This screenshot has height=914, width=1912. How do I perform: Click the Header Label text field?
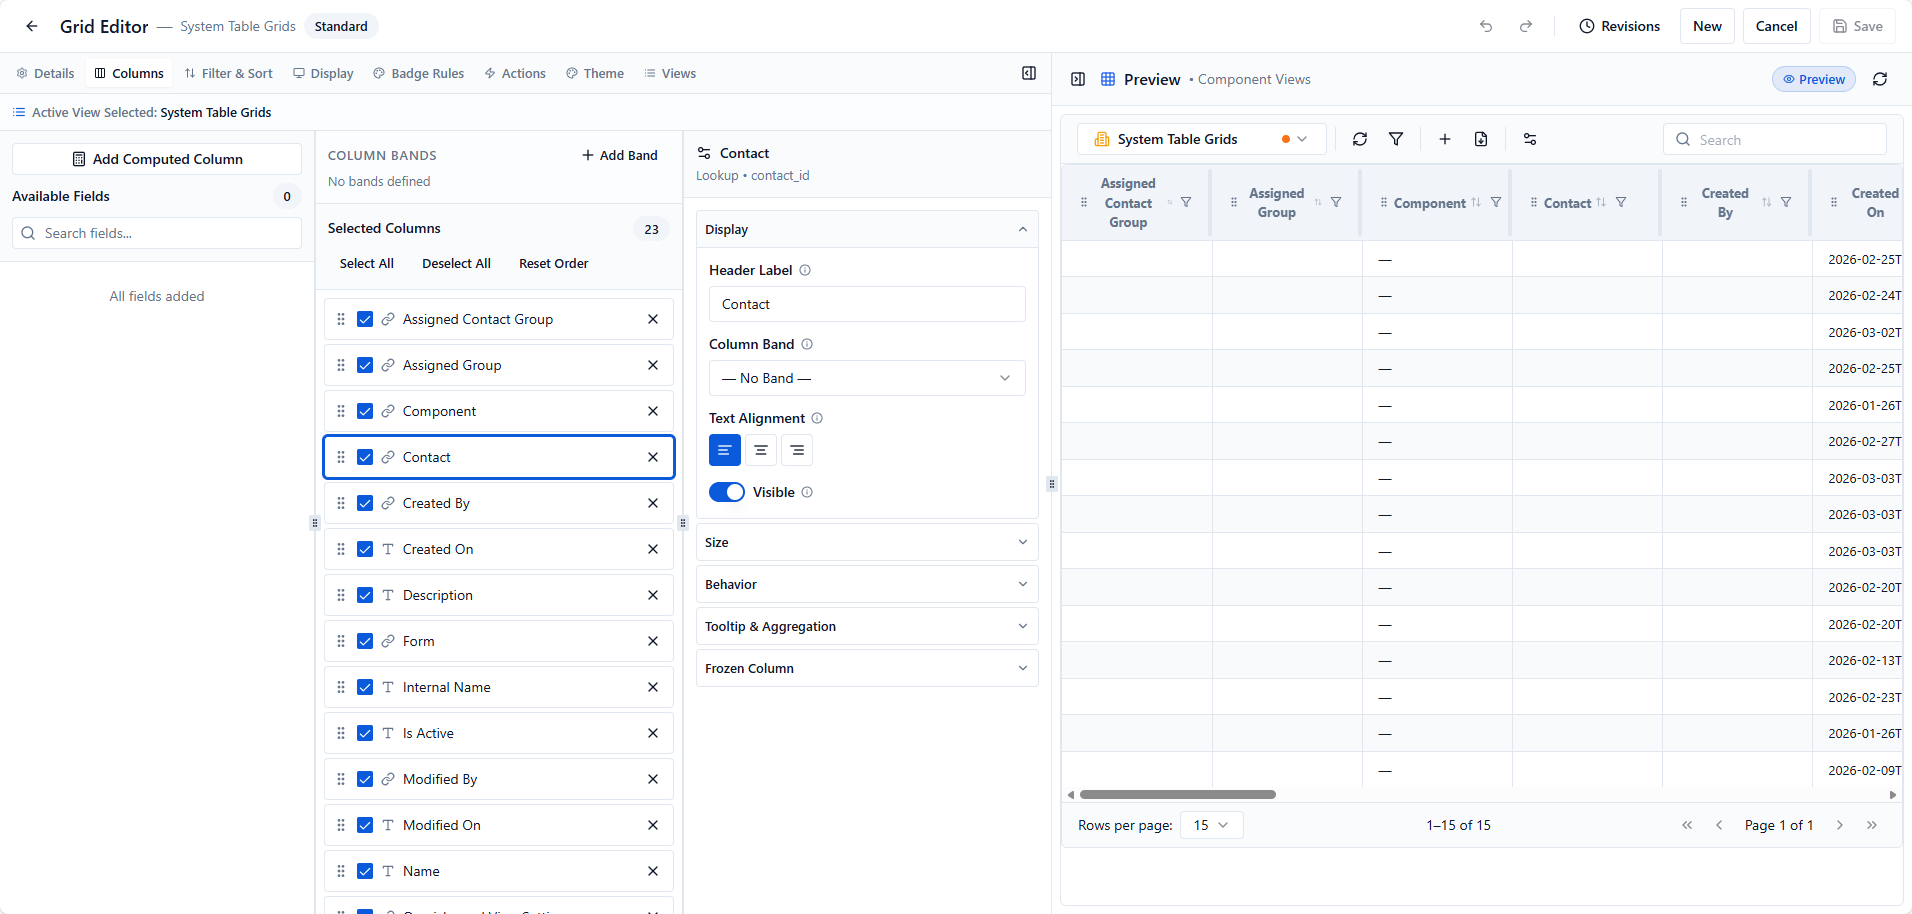coord(867,304)
